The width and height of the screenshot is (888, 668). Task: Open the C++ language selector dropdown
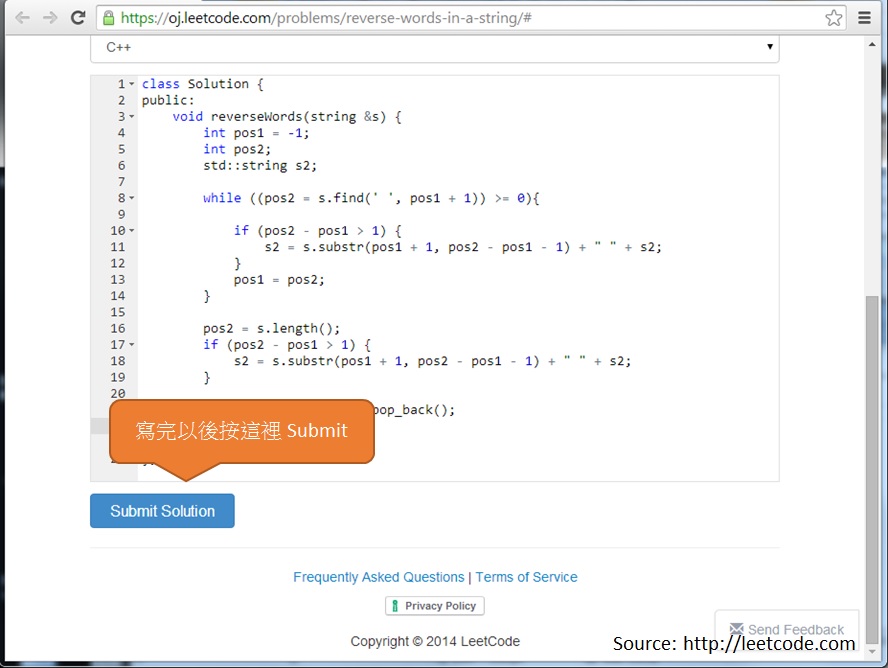click(x=770, y=46)
